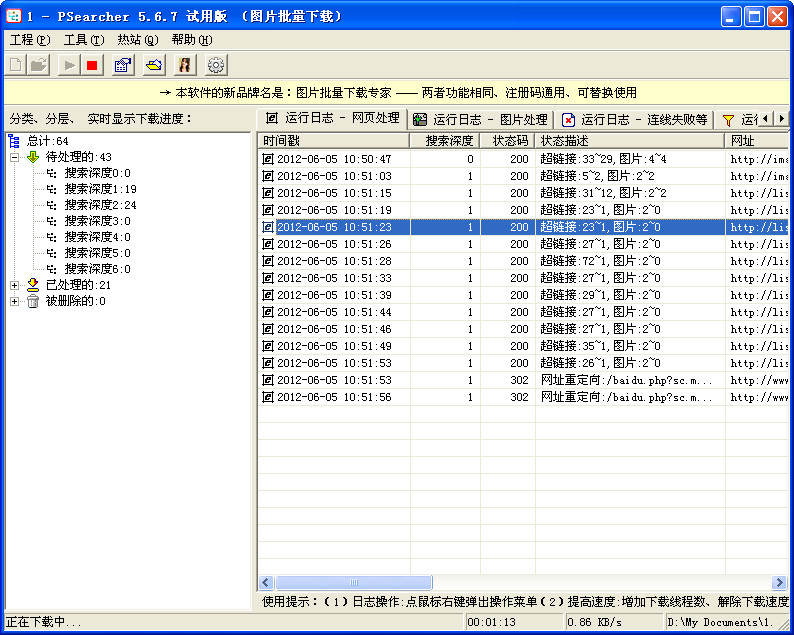Sort by the 状态描述 column header
The height and width of the screenshot is (635, 794).
tap(630, 140)
